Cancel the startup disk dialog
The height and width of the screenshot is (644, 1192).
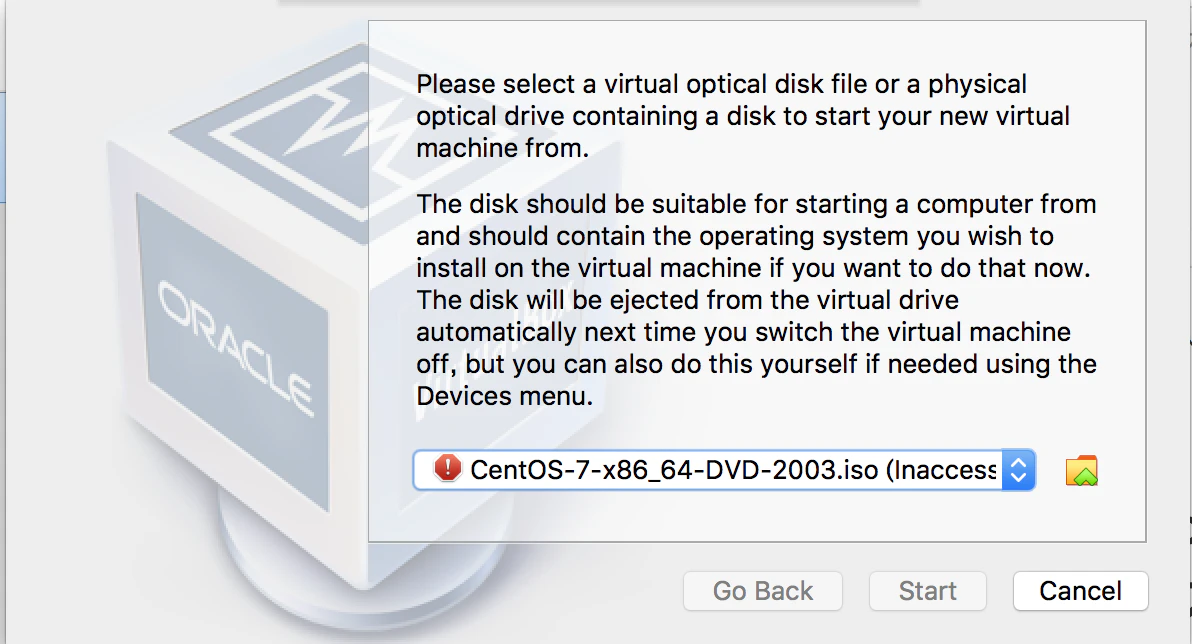click(1080, 591)
